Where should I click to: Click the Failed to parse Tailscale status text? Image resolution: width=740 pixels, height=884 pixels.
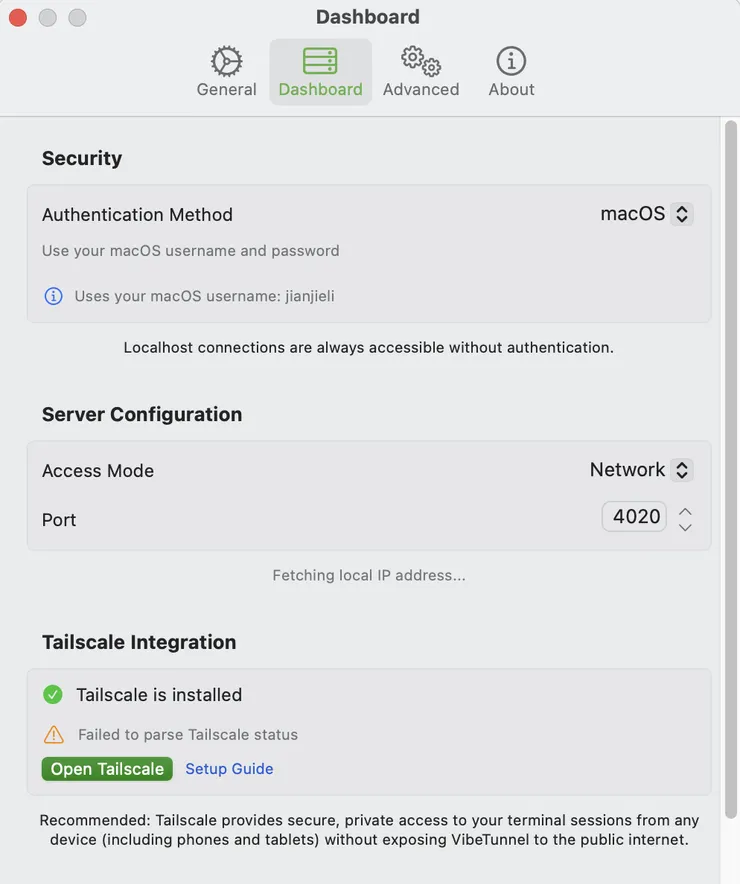tap(188, 735)
